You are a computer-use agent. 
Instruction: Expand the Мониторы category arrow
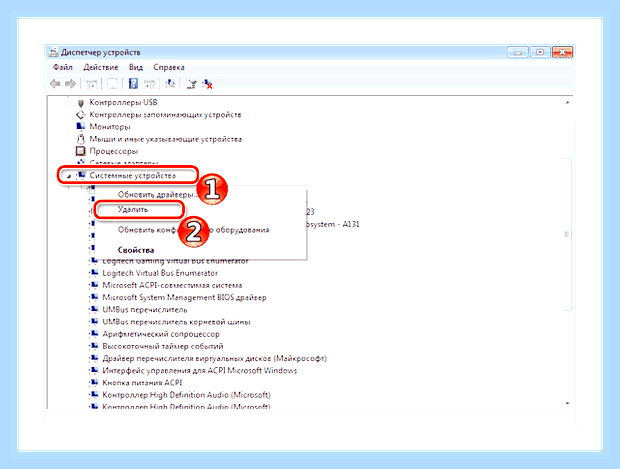pyautogui.click(x=69, y=127)
